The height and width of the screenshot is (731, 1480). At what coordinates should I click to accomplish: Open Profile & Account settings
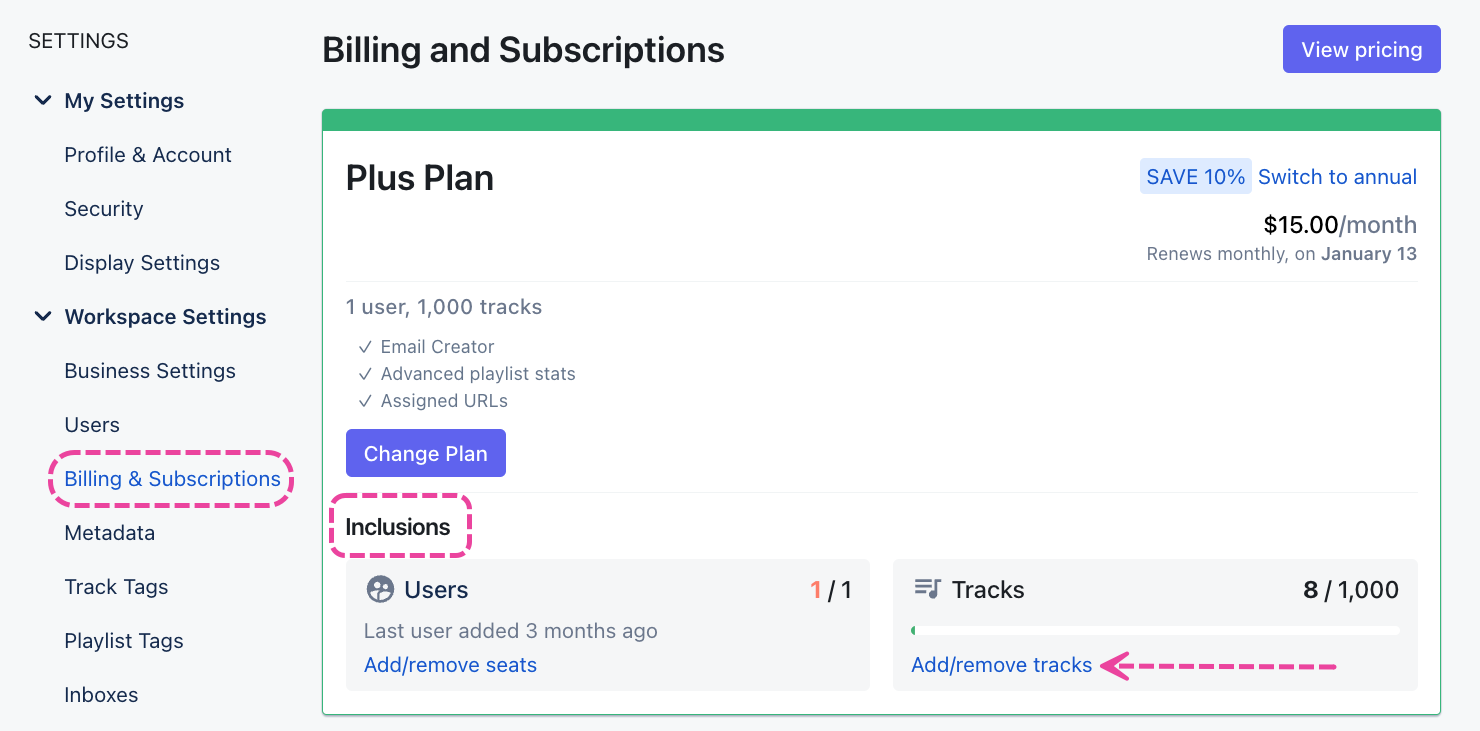pyautogui.click(x=148, y=155)
